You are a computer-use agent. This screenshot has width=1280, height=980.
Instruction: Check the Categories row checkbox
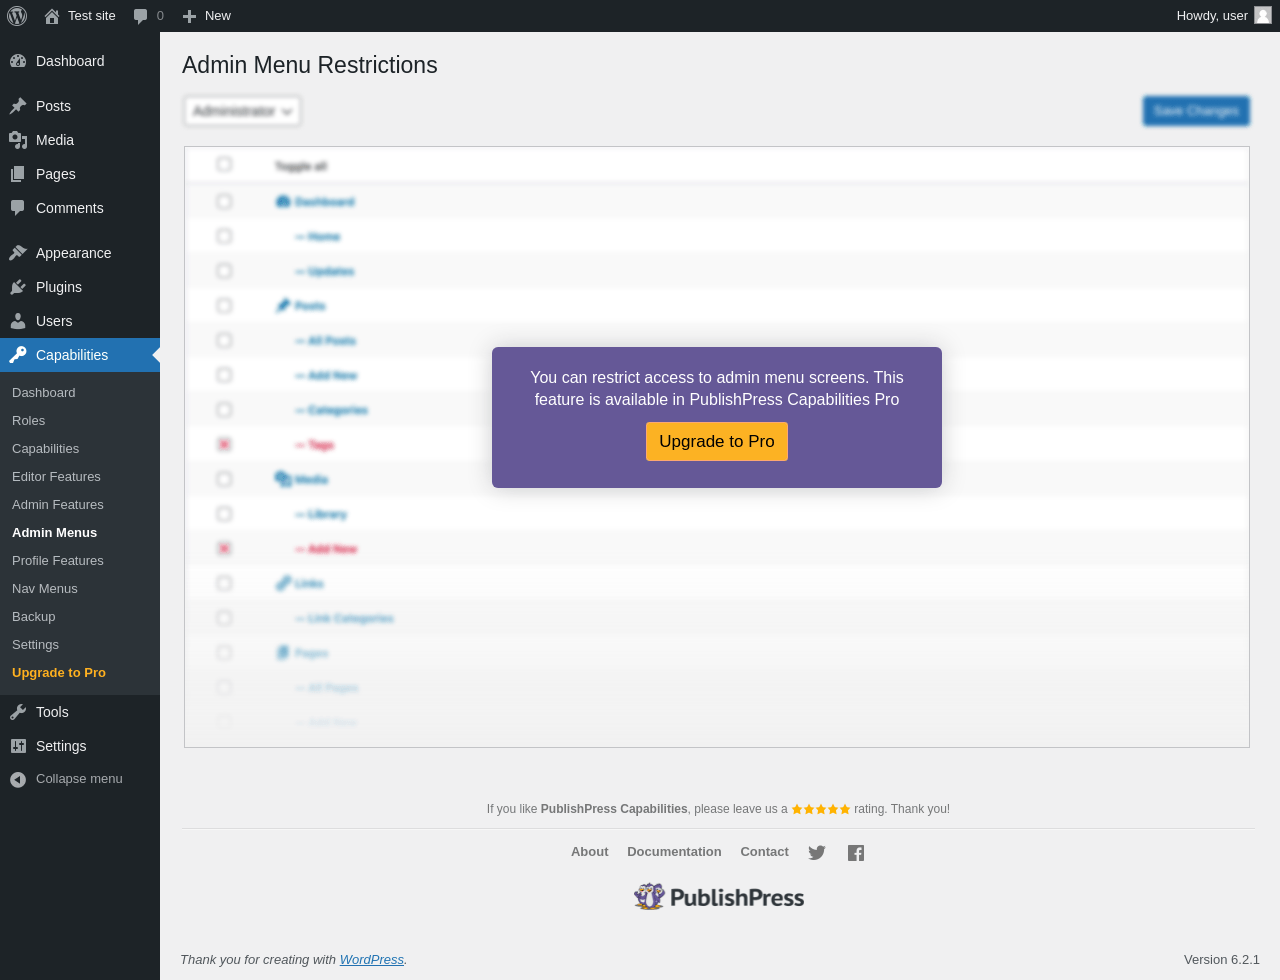(x=224, y=410)
